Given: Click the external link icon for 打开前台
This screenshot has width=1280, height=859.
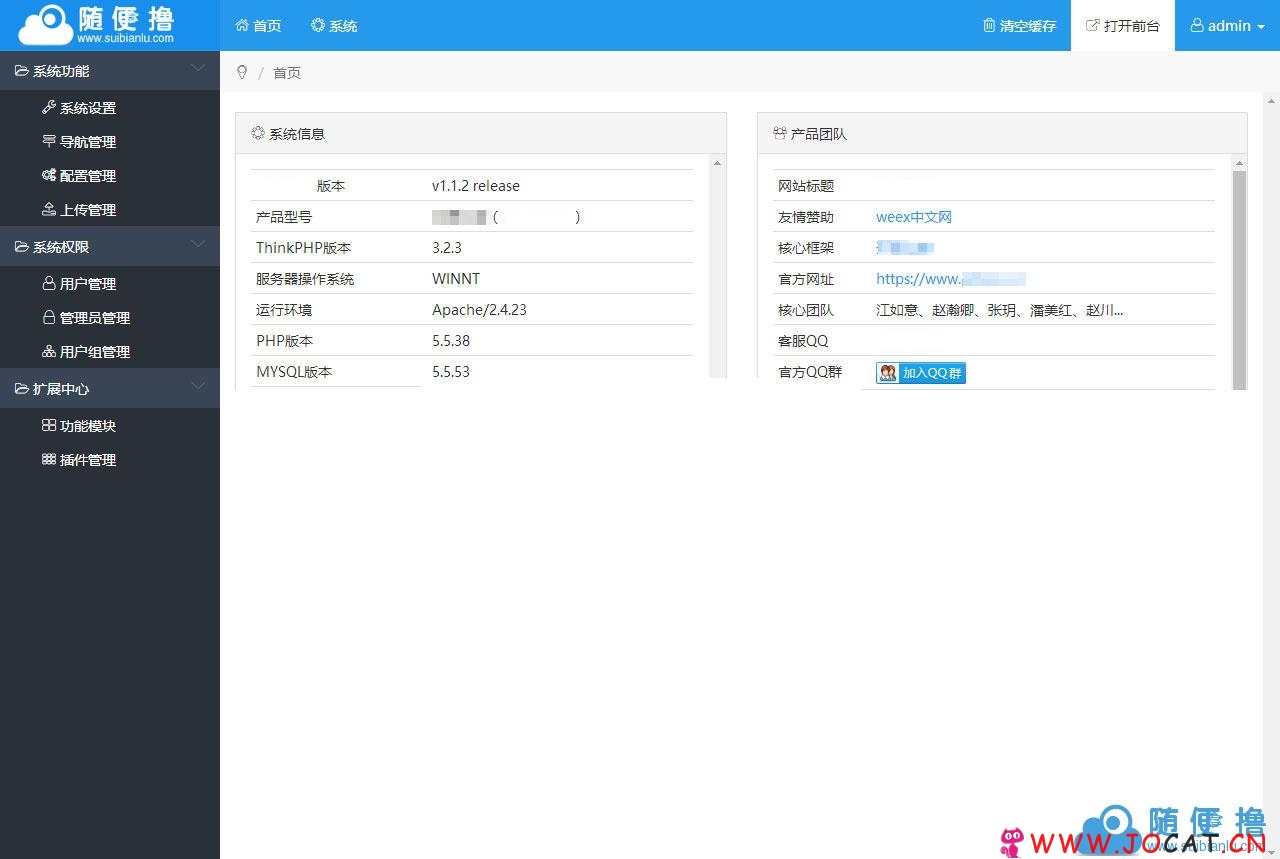Looking at the screenshot, I should [1093, 25].
